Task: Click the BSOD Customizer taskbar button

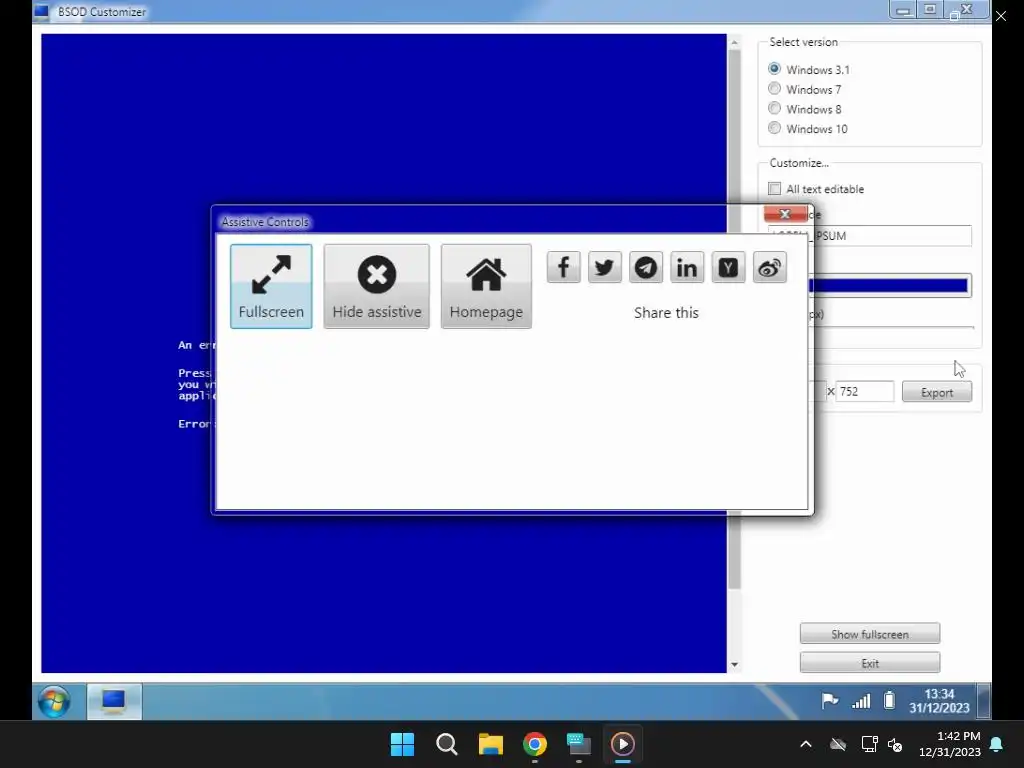Action: [x=114, y=701]
